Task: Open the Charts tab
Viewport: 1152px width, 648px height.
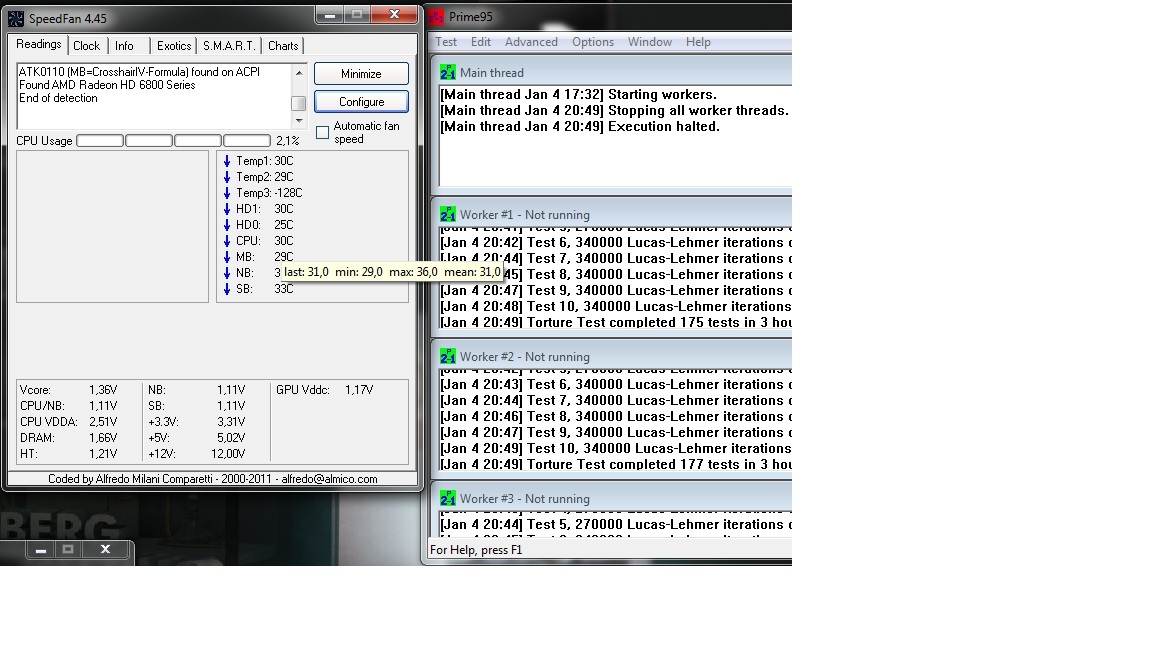Action: click(x=283, y=46)
